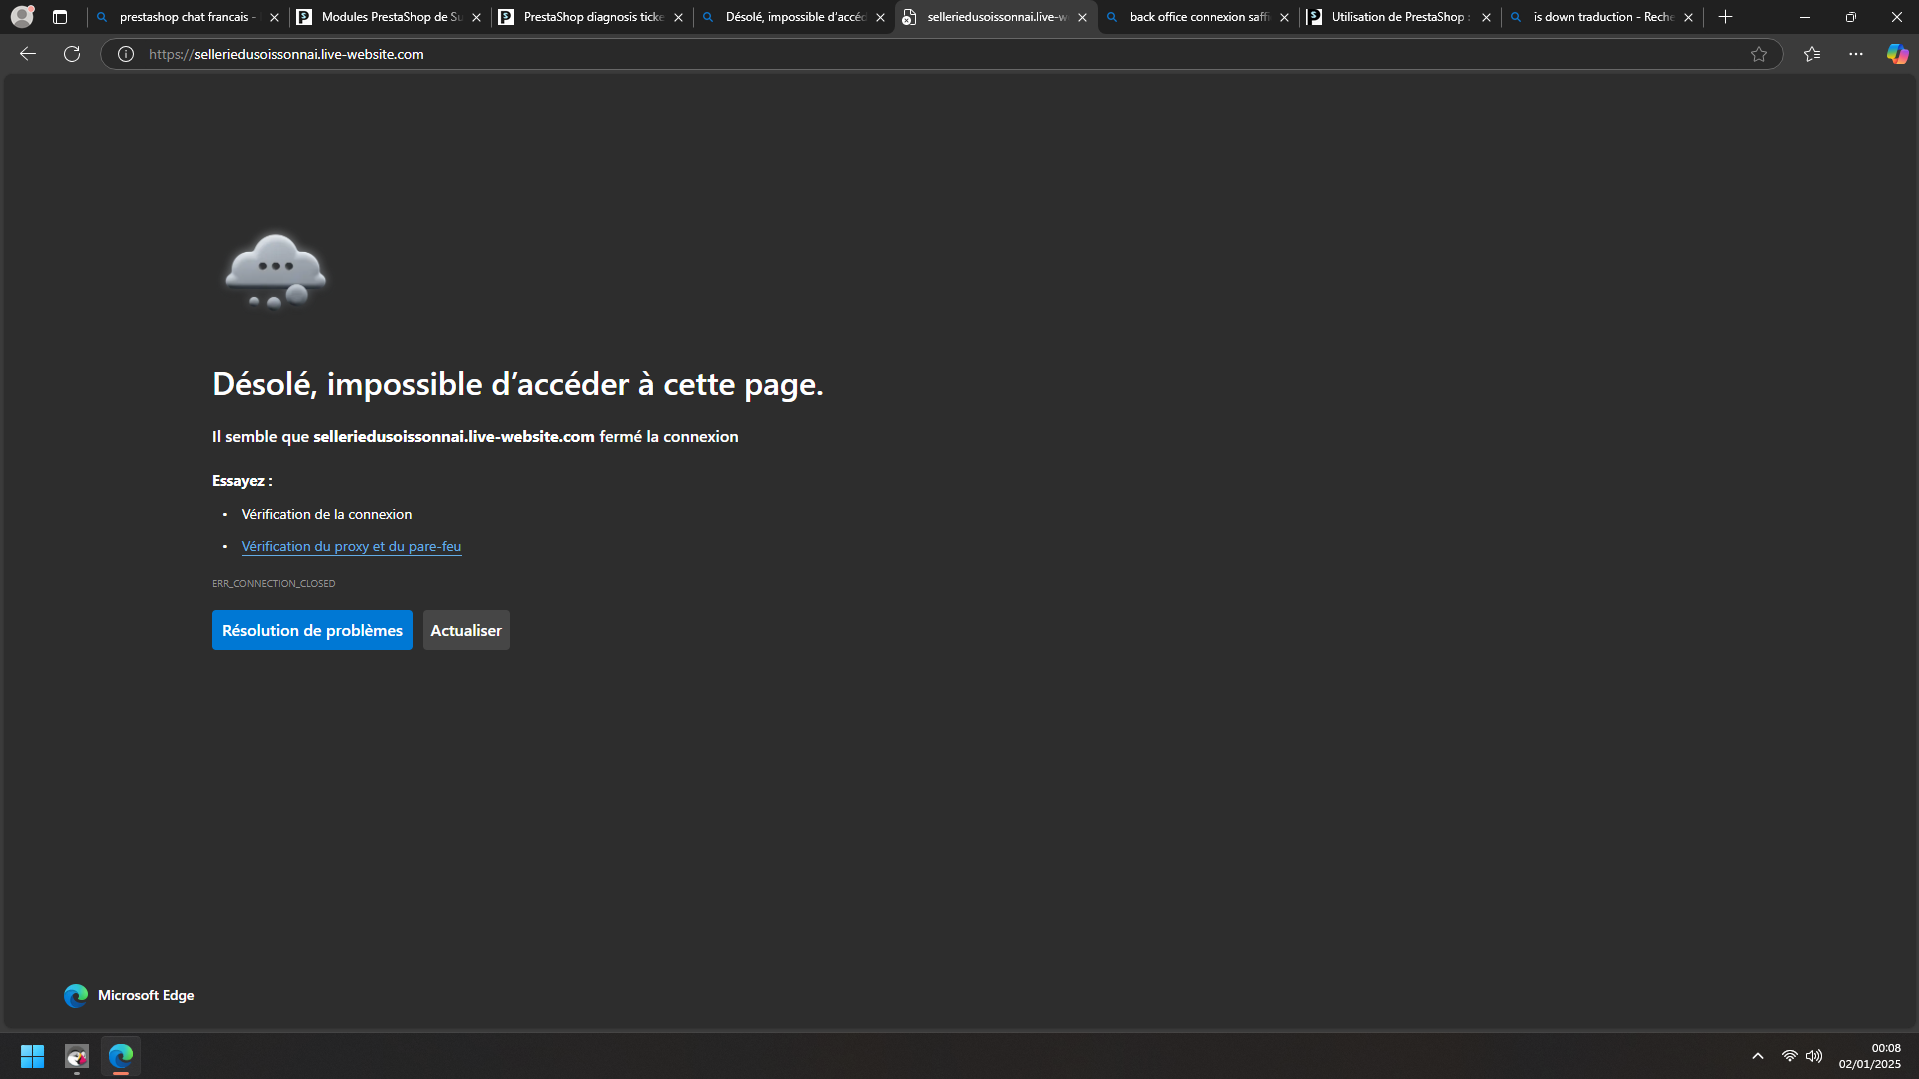Open Wi-Fi network tray icon
Screen dimensions: 1919x1079
1790,1056
